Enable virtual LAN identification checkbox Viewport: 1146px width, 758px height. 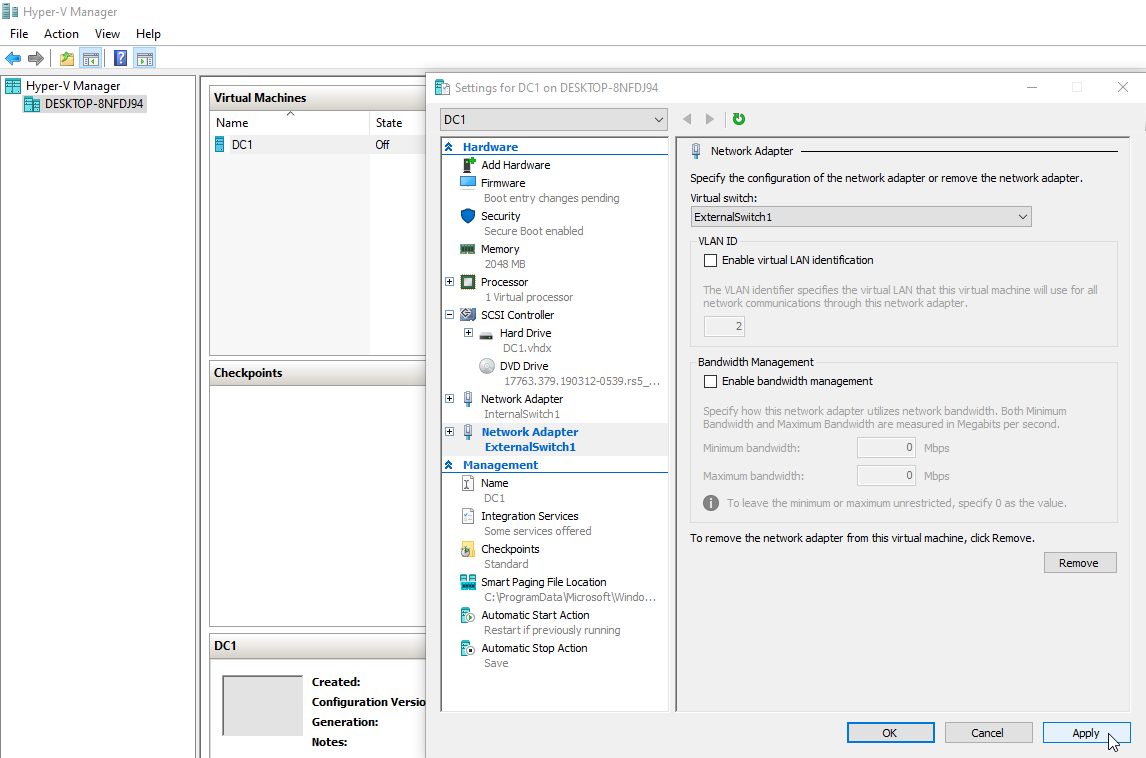point(710,260)
